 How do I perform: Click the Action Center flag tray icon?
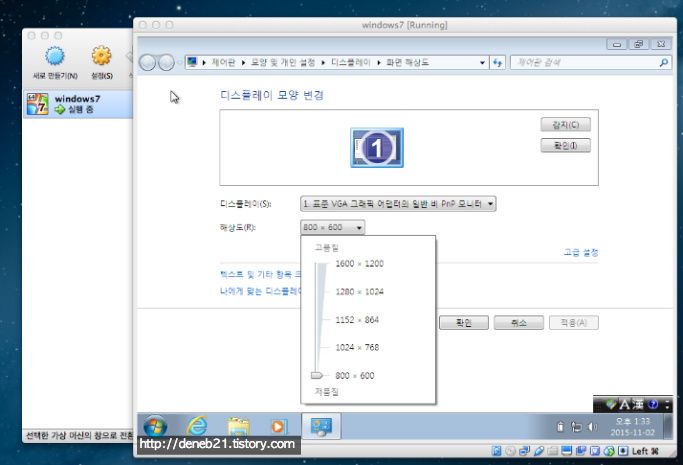(x=561, y=427)
